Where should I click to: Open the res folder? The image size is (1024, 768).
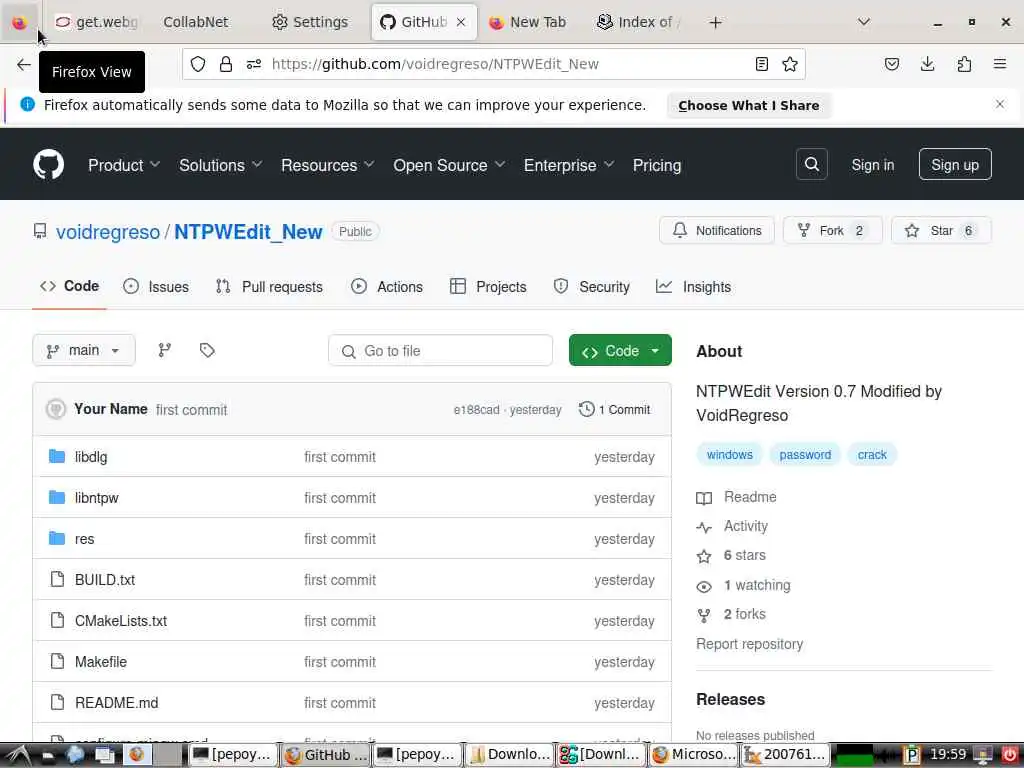tap(84, 539)
